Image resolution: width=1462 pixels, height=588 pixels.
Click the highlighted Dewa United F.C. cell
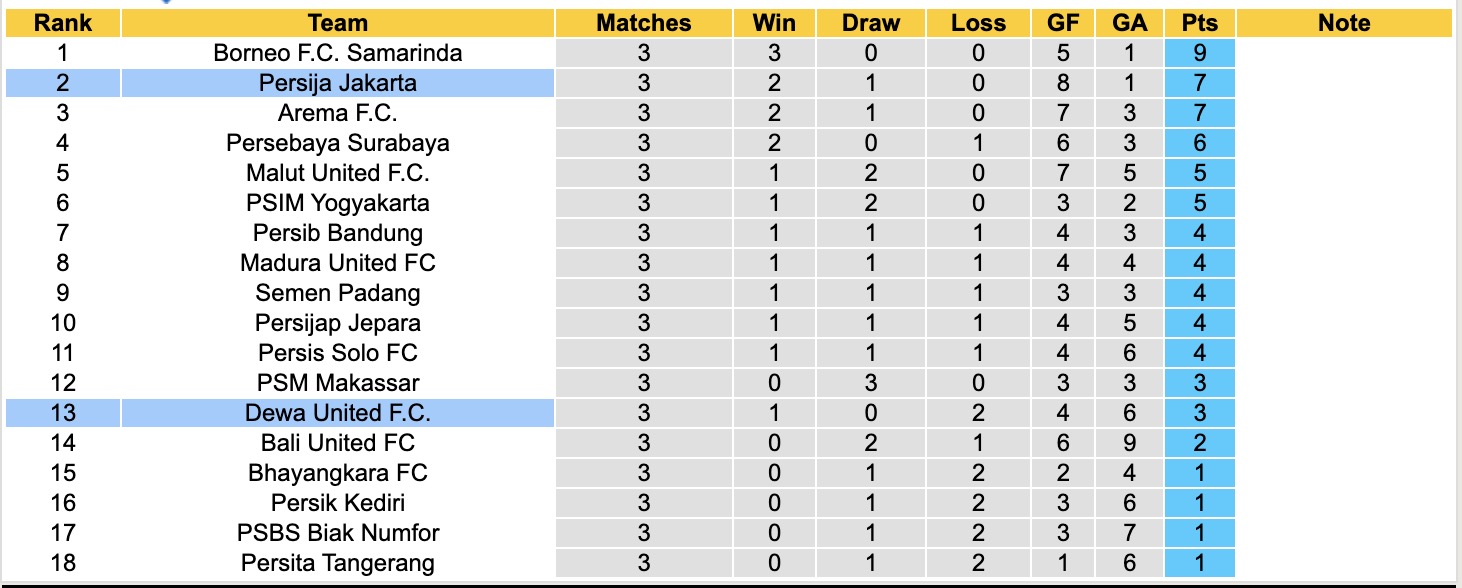(338, 413)
